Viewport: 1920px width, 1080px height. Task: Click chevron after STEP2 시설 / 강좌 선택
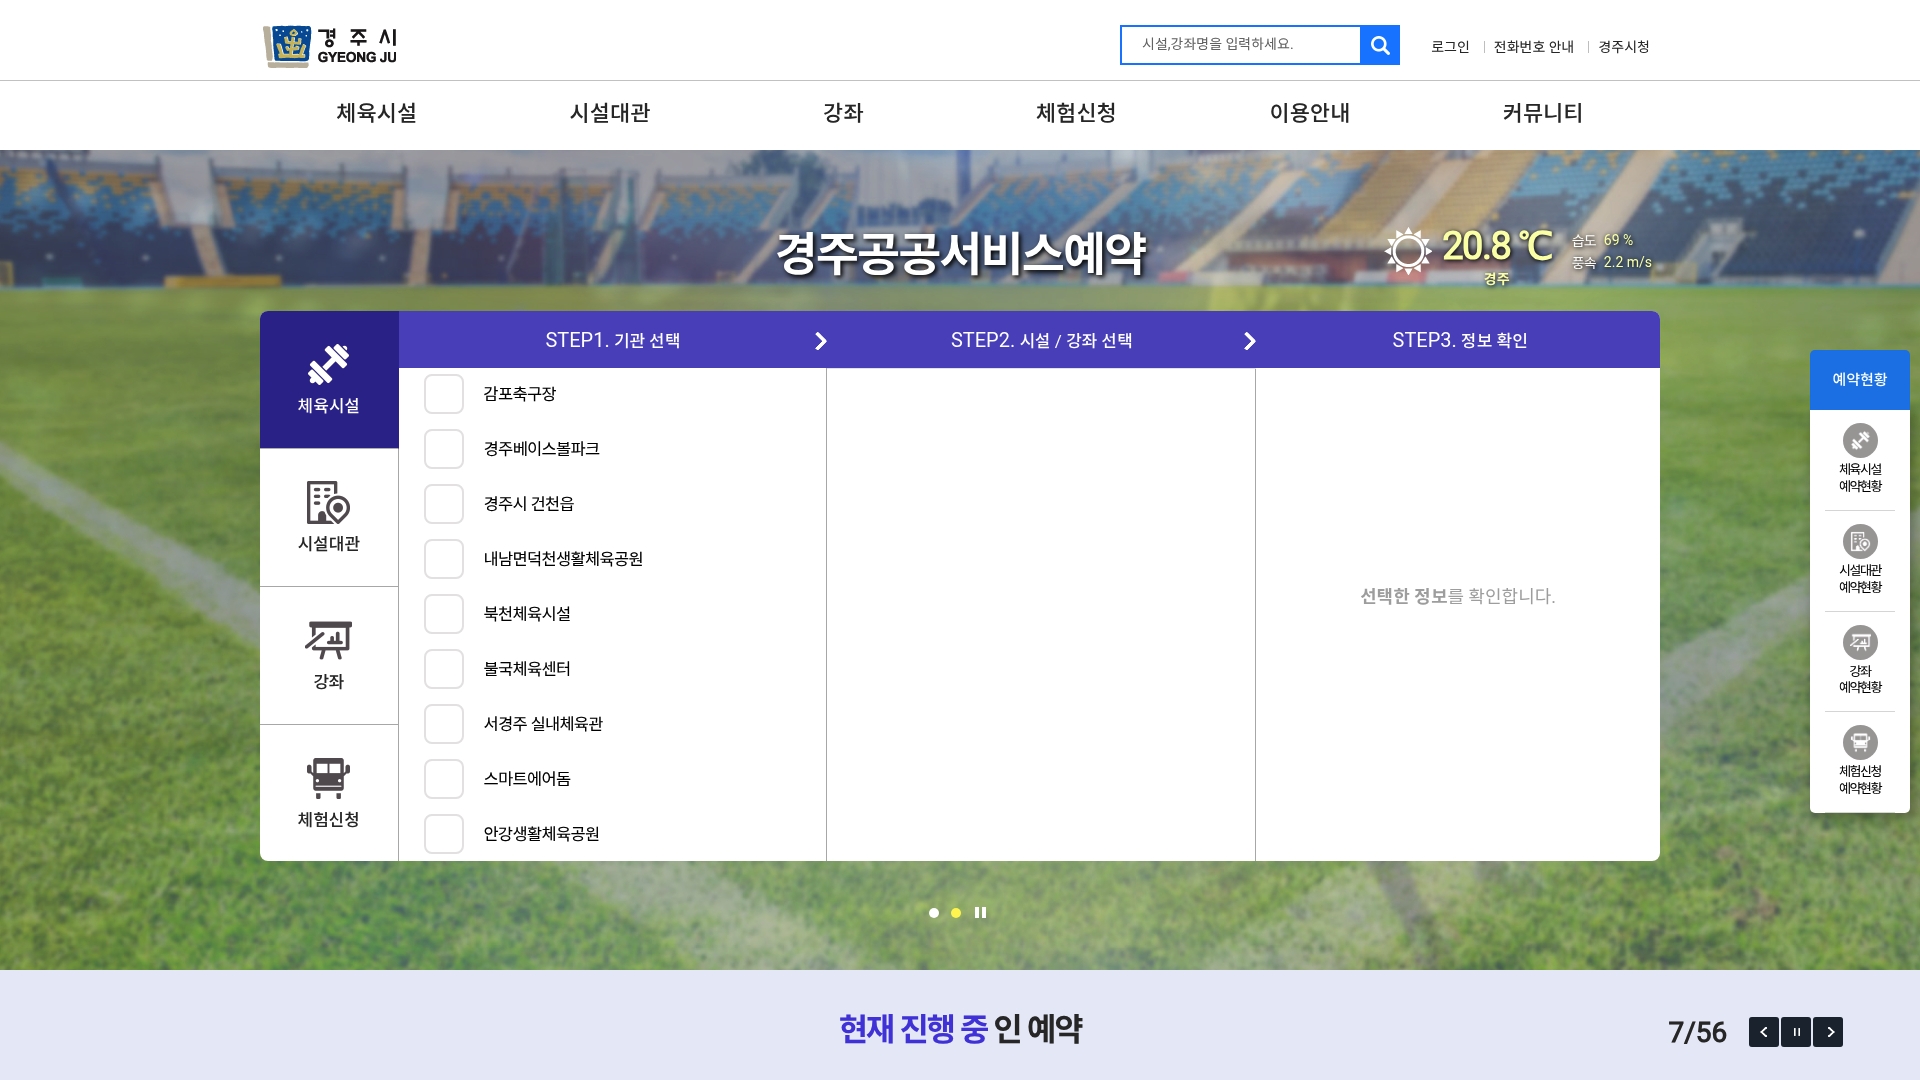(x=1250, y=341)
